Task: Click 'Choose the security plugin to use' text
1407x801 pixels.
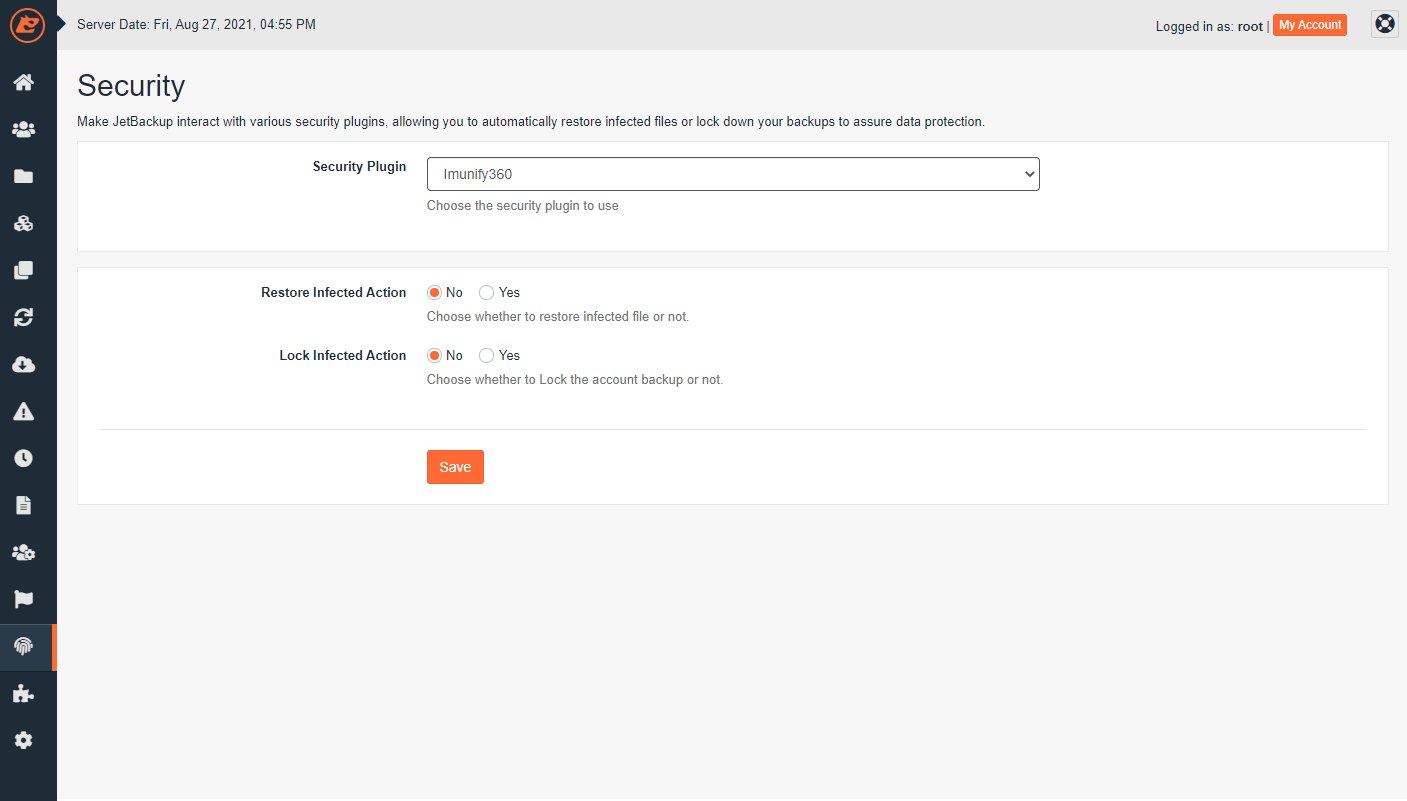Action: [x=523, y=206]
